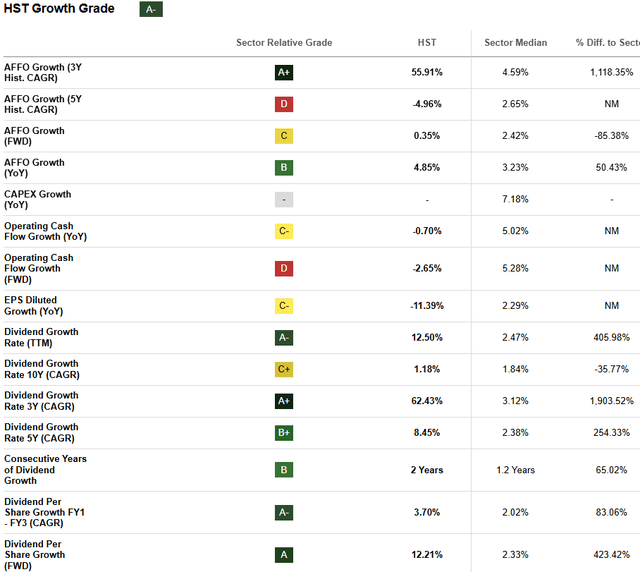
Task: Select the 12.21% HST value
Action: pyautogui.click(x=427, y=555)
